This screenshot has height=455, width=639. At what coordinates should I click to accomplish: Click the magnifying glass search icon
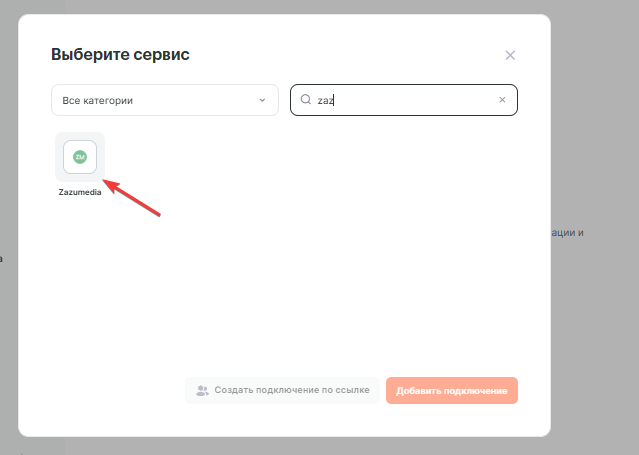coord(307,100)
